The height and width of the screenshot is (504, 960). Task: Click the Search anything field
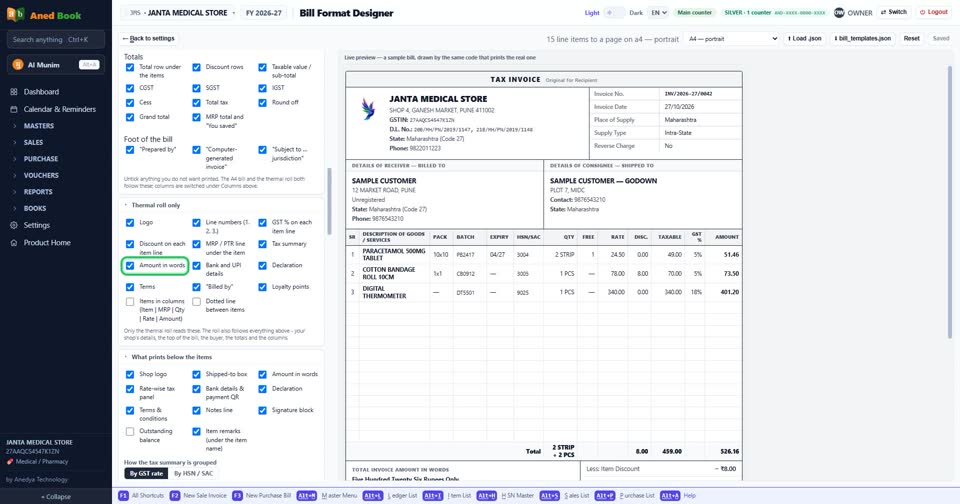click(56, 40)
